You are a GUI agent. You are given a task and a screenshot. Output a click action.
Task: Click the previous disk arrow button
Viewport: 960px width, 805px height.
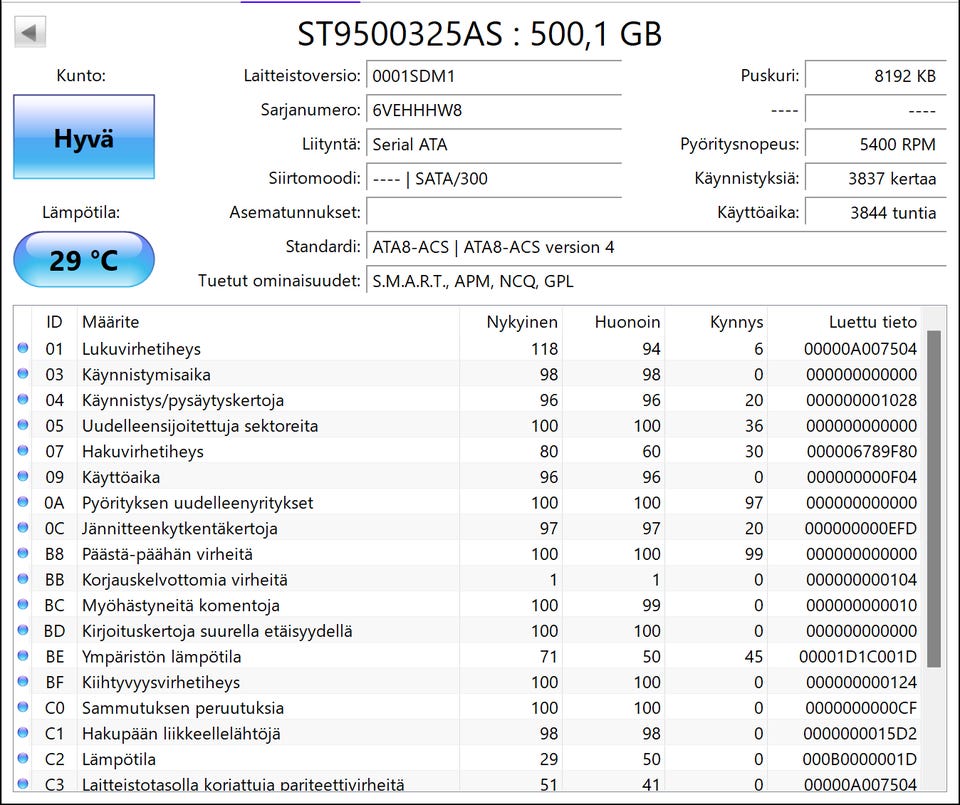30,33
